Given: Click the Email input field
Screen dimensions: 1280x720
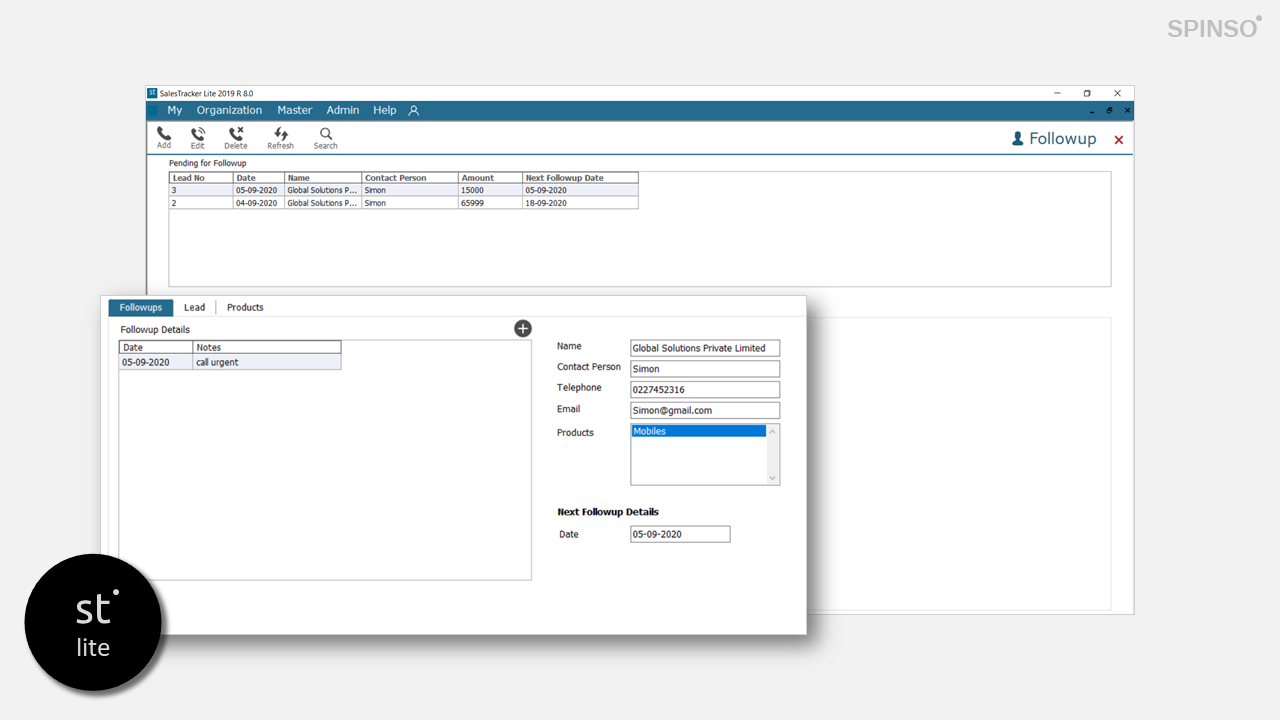Looking at the screenshot, I should (705, 411).
